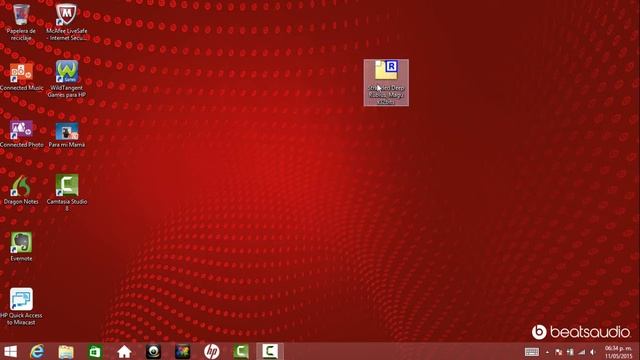Switch to the active Camtasia recorder taskbar icon

(270, 351)
